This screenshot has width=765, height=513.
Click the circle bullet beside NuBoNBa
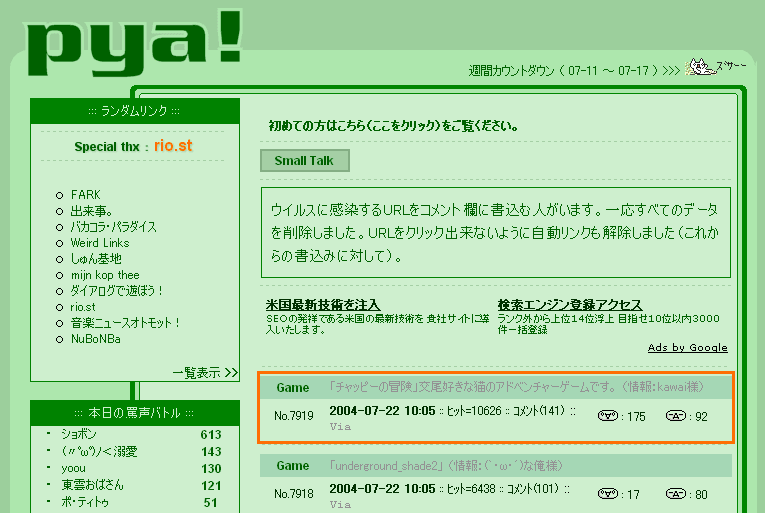[59, 339]
